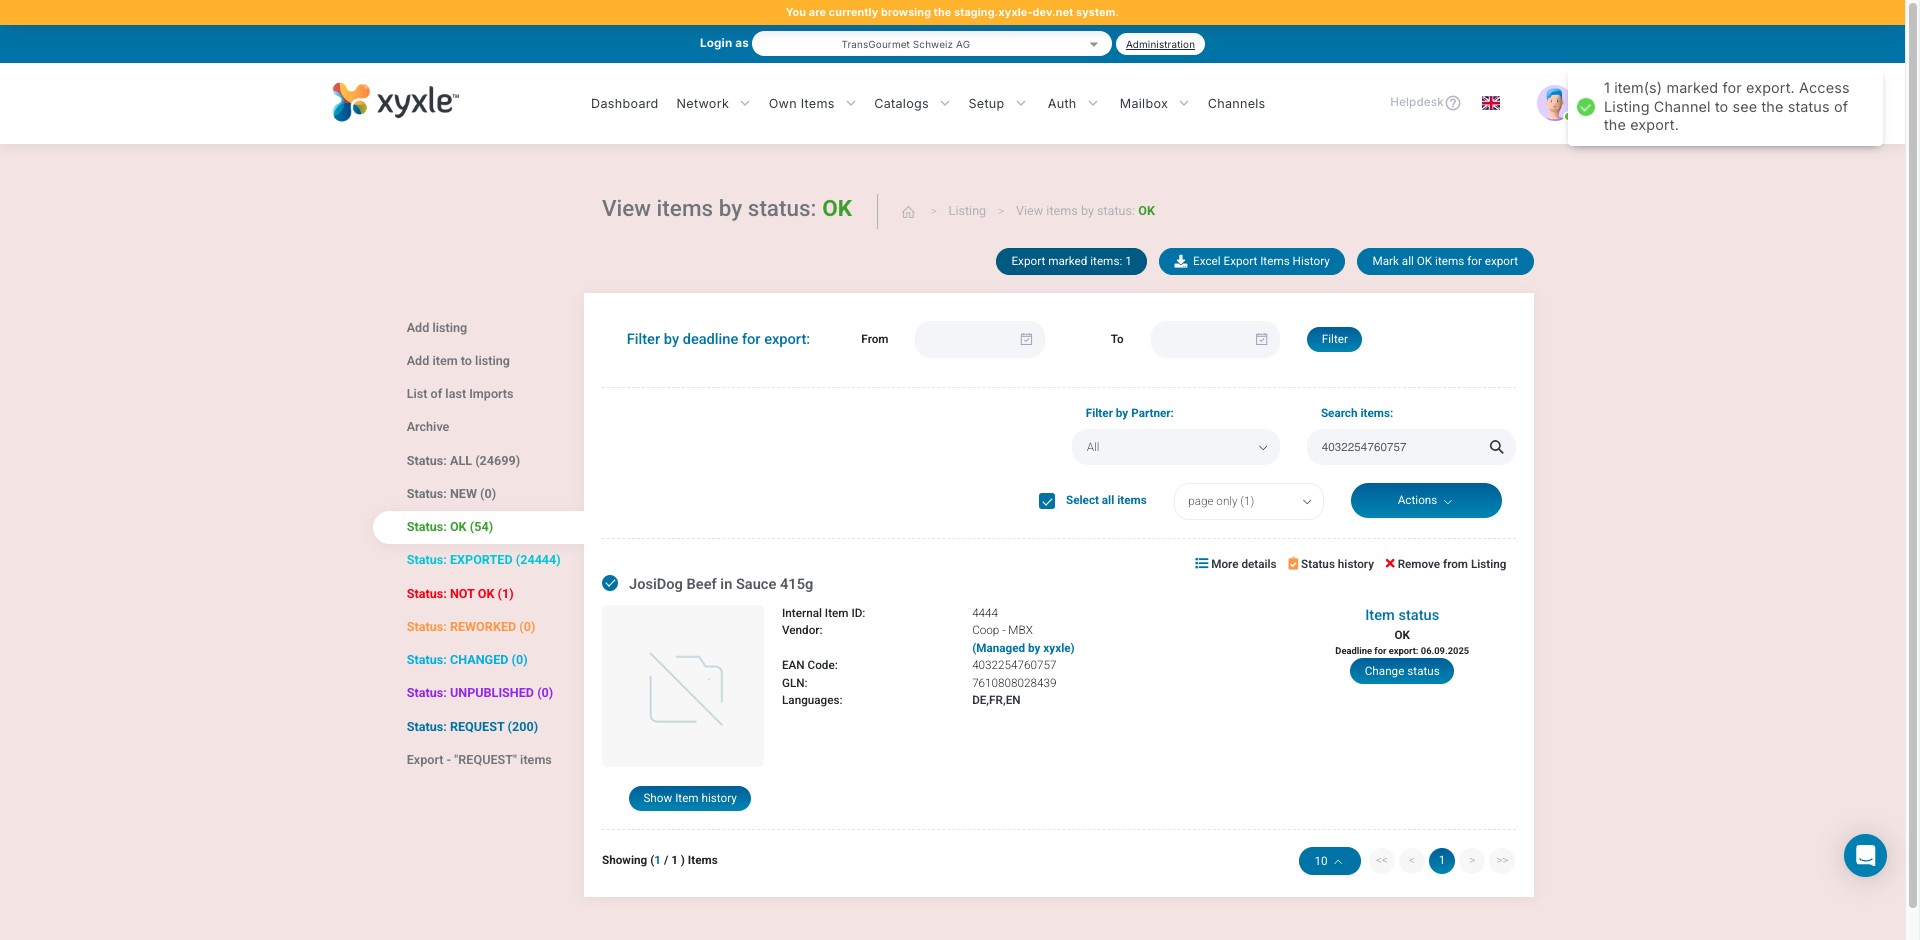Open the Helpdesk question mark icon
This screenshot has height=940, width=1920.
[1453, 103]
